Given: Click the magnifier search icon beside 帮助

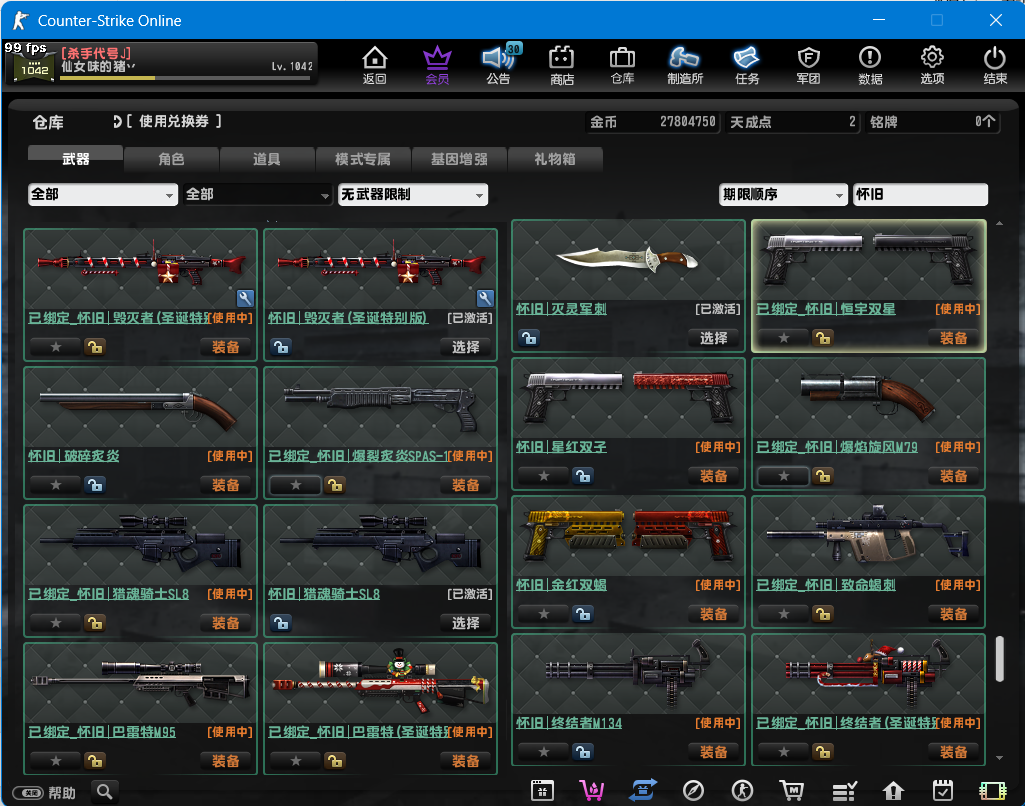Looking at the screenshot, I should click(105, 792).
